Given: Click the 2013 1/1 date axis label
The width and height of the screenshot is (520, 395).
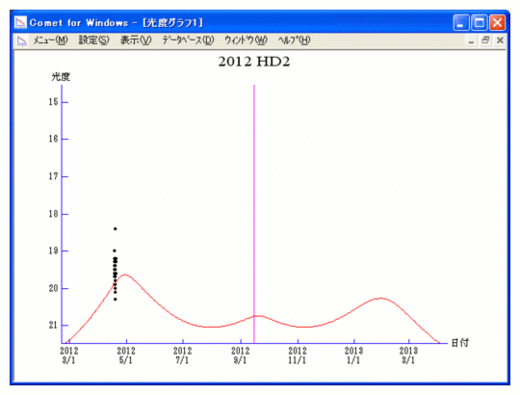Looking at the screenshot, I should 354,355.
